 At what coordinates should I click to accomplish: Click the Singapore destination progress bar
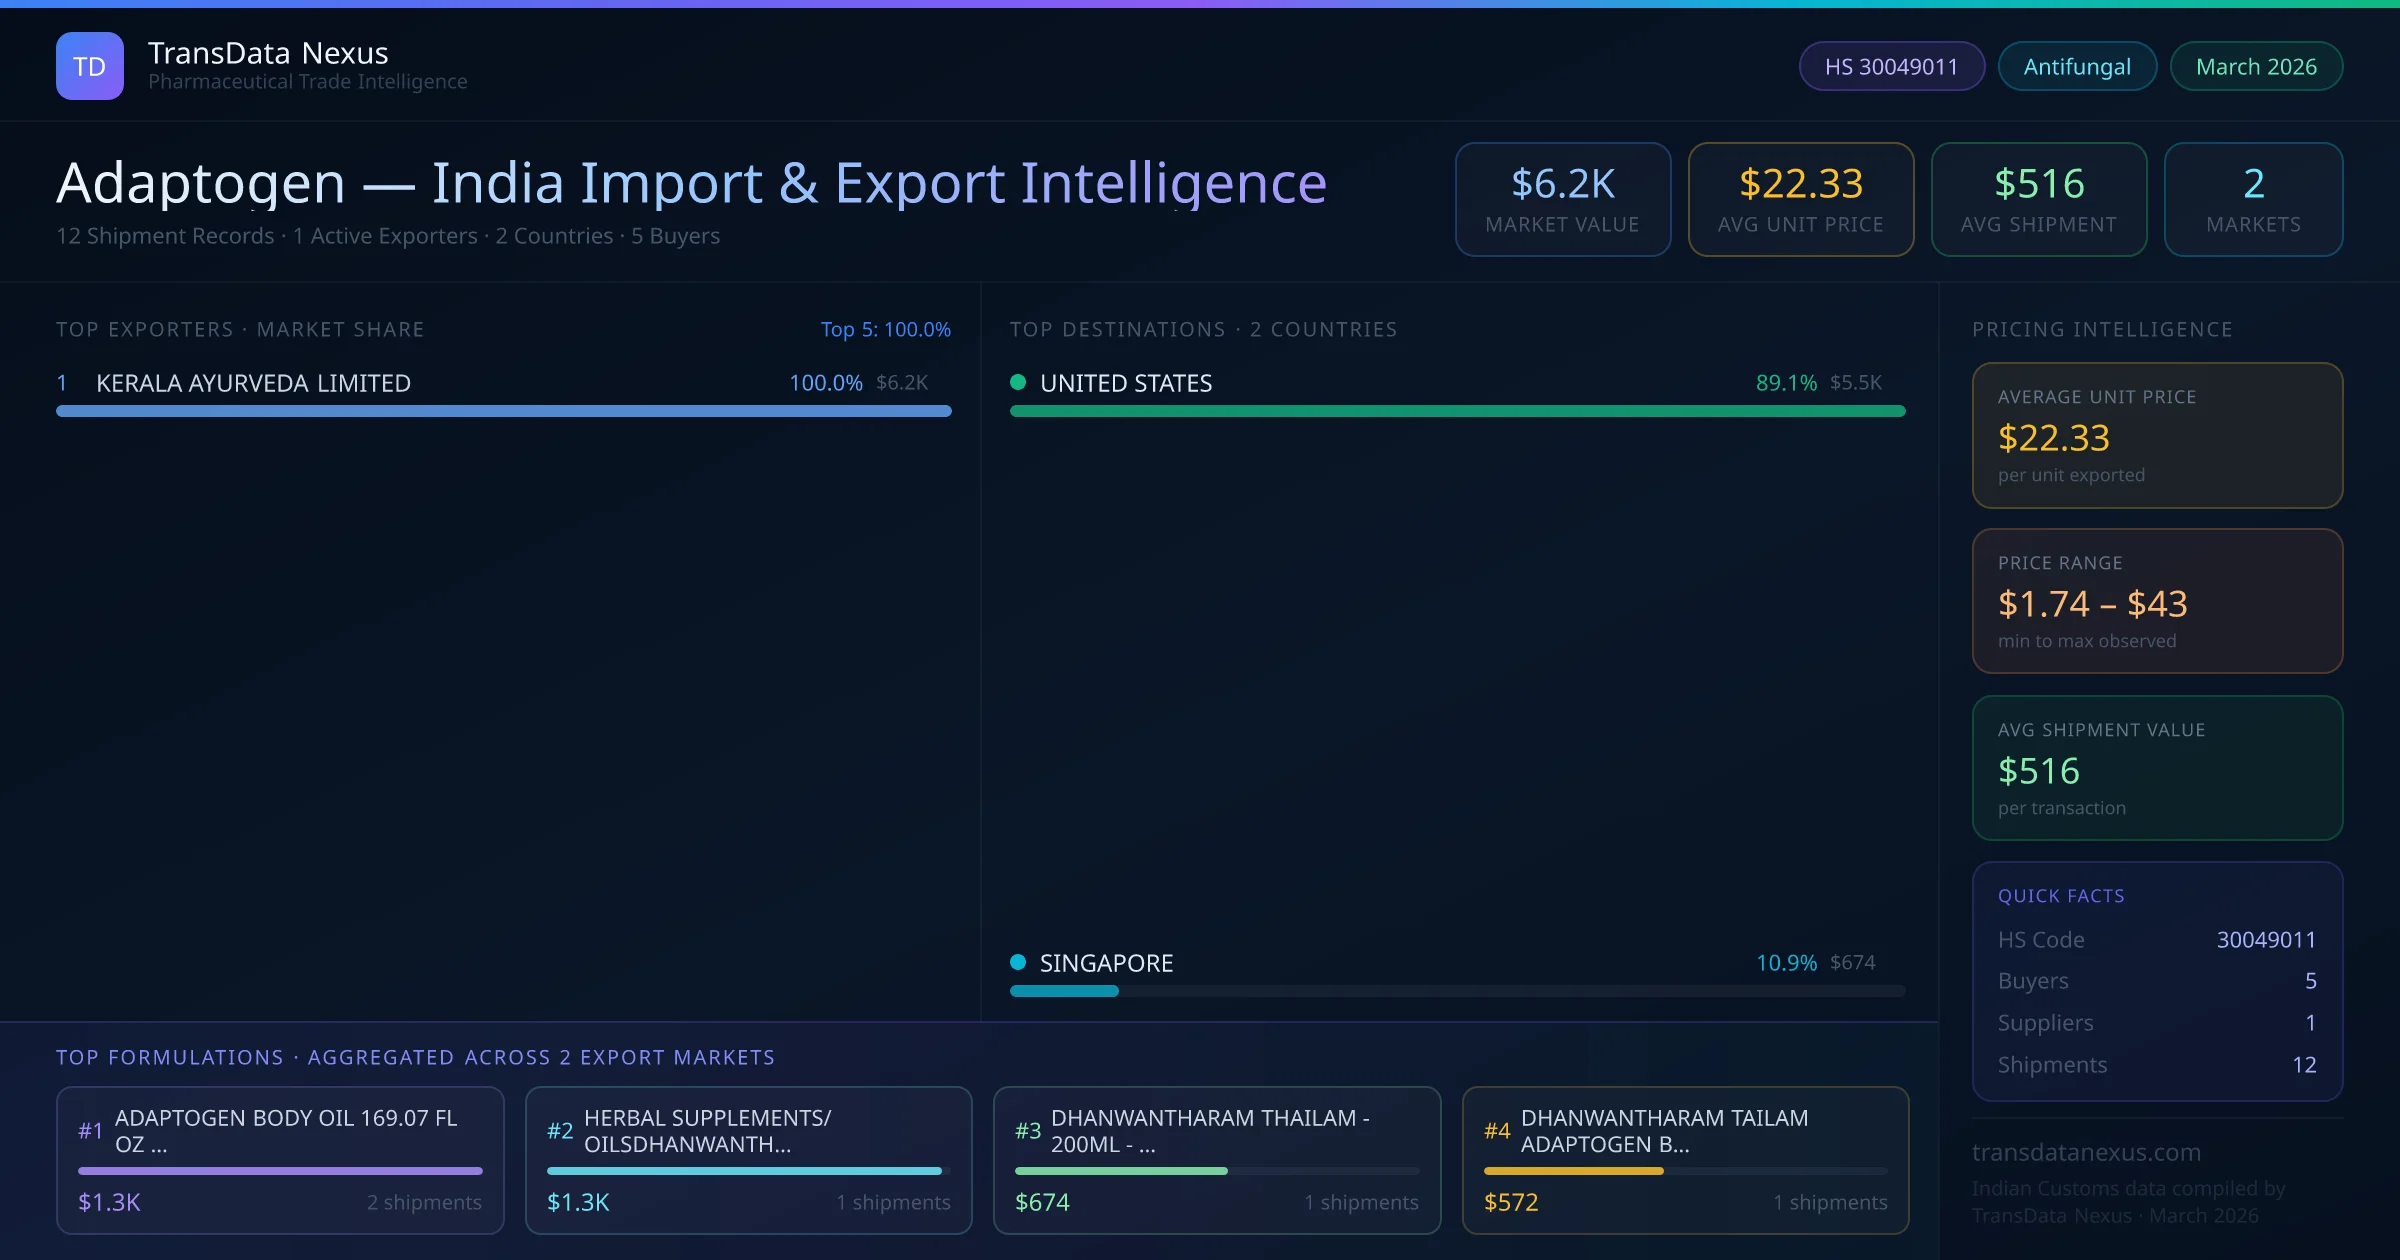click(1456, 991)
